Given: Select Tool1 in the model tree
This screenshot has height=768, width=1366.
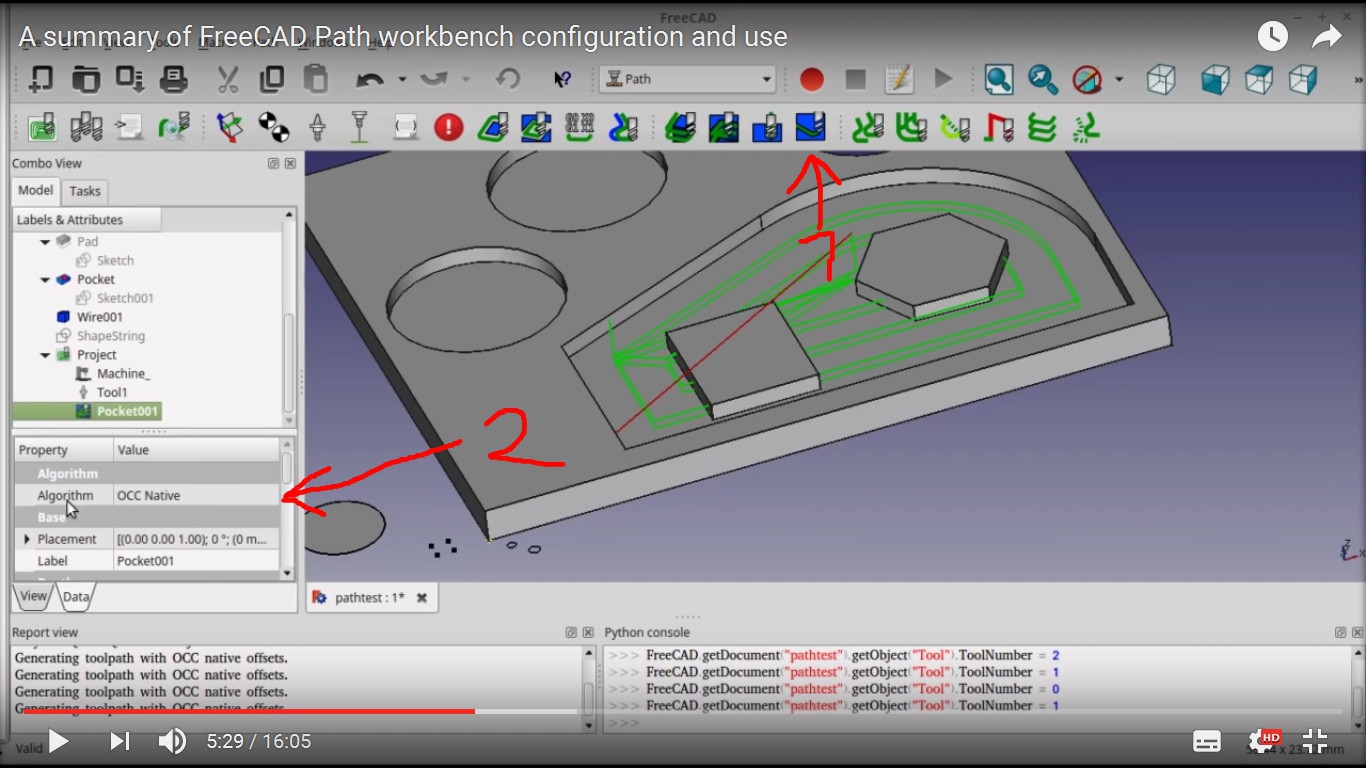Looking at the screenshot, I should click(112, 392).
